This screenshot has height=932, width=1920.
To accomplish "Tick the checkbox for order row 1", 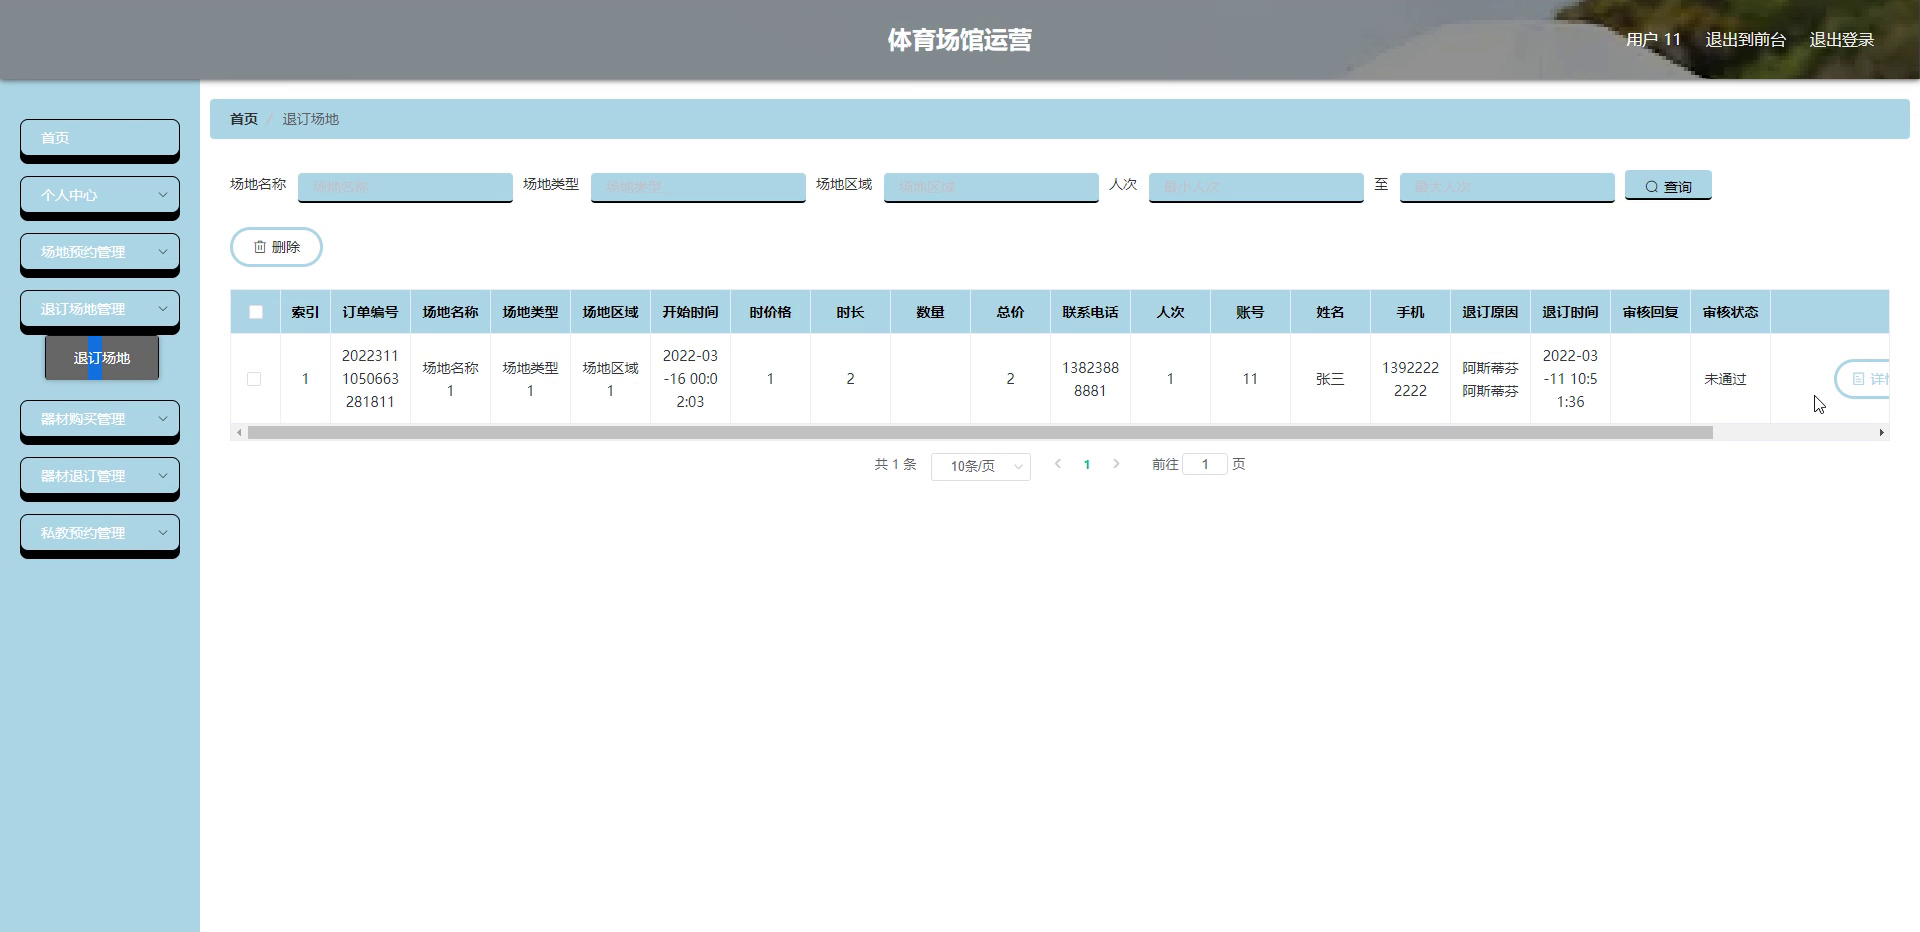I will (254, 379).
